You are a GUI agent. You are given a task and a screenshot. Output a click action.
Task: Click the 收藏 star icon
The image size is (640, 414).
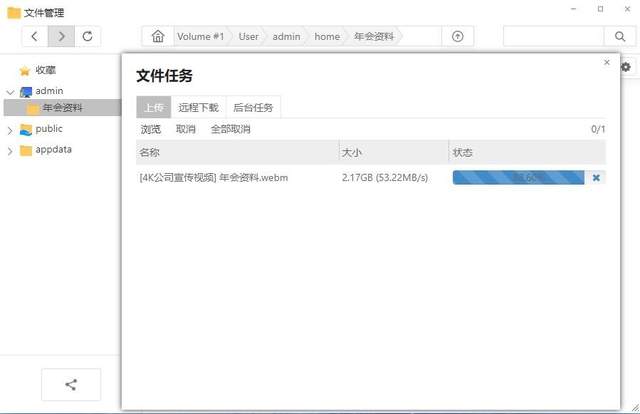[x=25, y=71]
